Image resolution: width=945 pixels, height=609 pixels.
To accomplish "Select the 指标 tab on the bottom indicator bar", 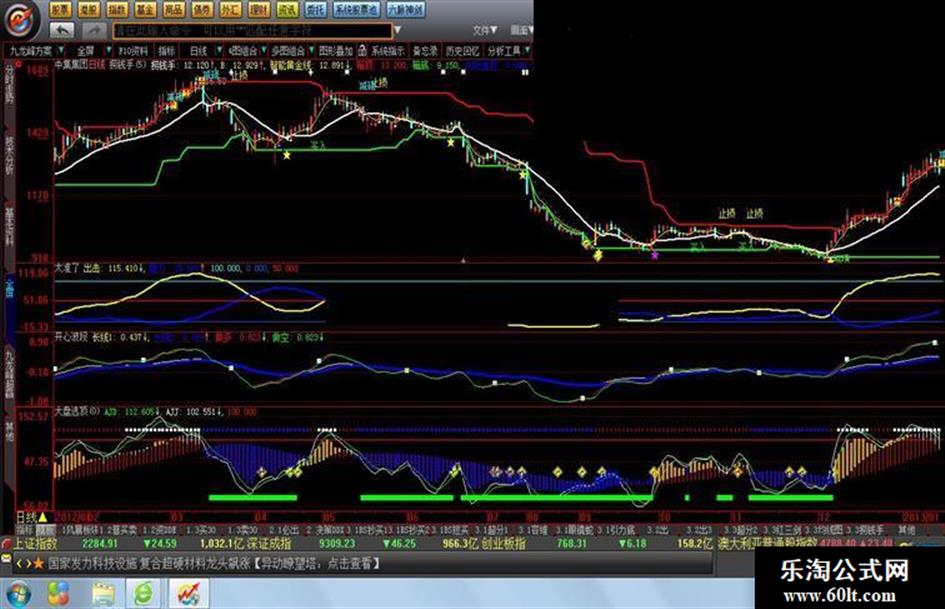I will (25, 530).
